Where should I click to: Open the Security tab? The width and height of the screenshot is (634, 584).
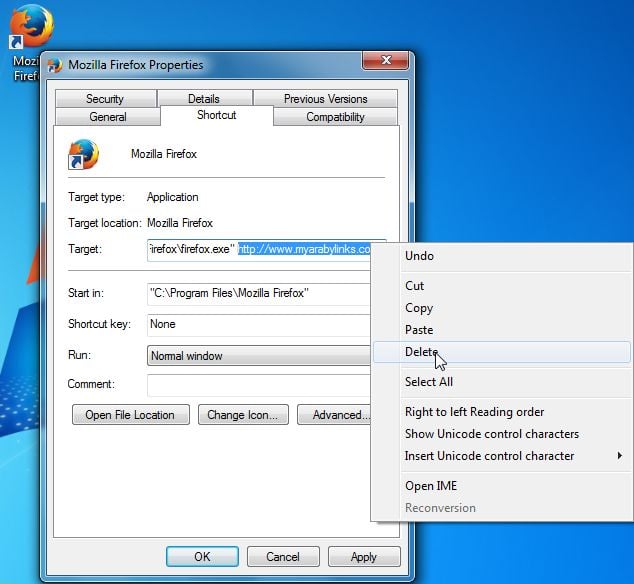[106, 99]
